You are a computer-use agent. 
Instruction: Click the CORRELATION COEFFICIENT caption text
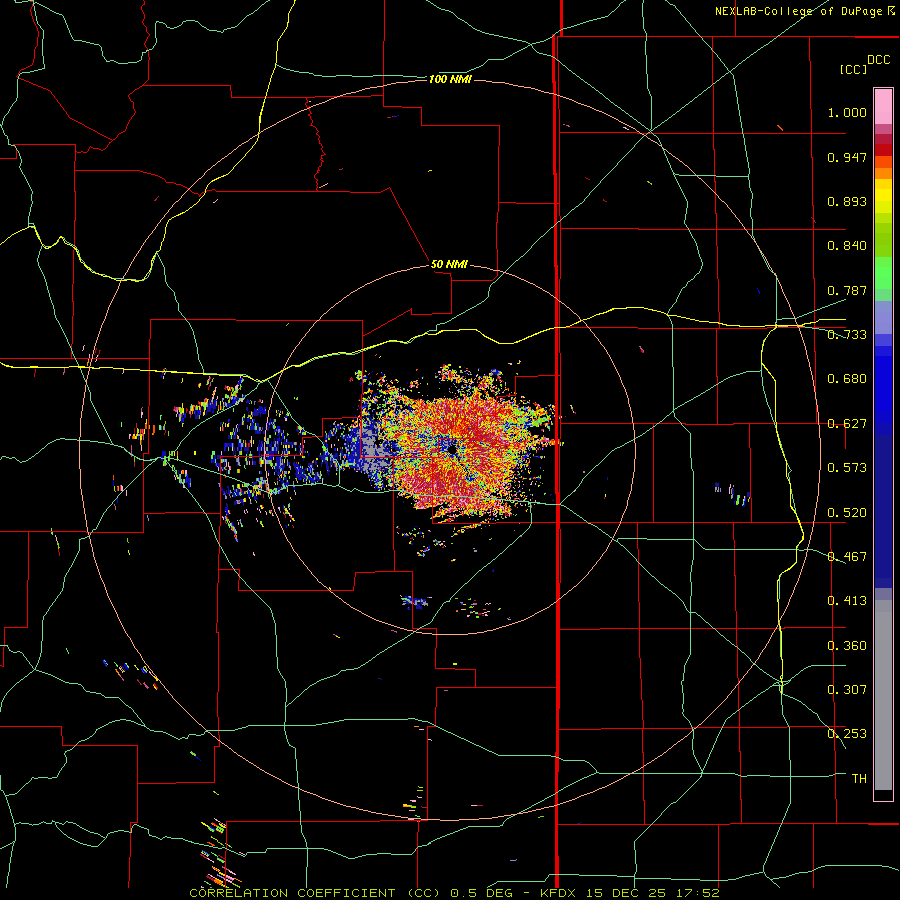[292, 893]
